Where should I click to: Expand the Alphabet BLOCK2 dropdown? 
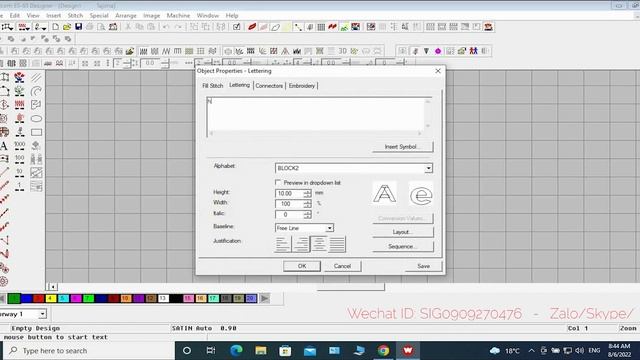pos(428,168)
